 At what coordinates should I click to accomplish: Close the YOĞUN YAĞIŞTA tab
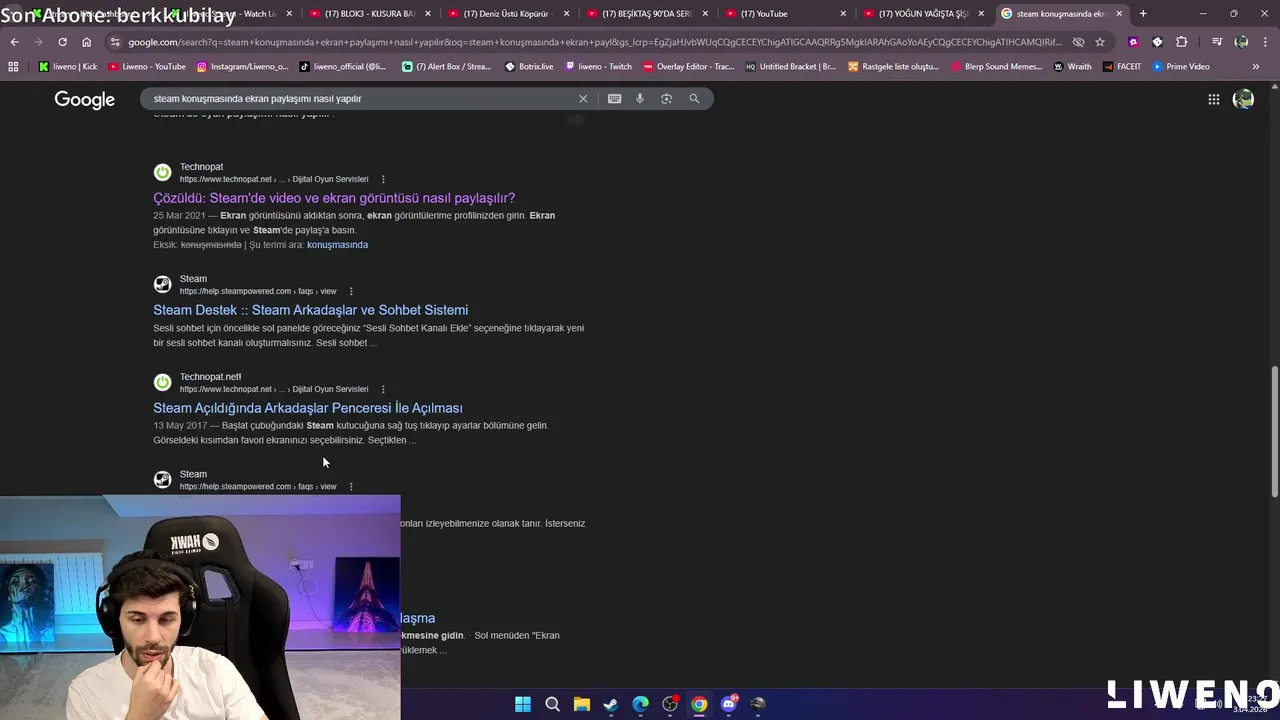pyautogui.click(x=981, y=14)
